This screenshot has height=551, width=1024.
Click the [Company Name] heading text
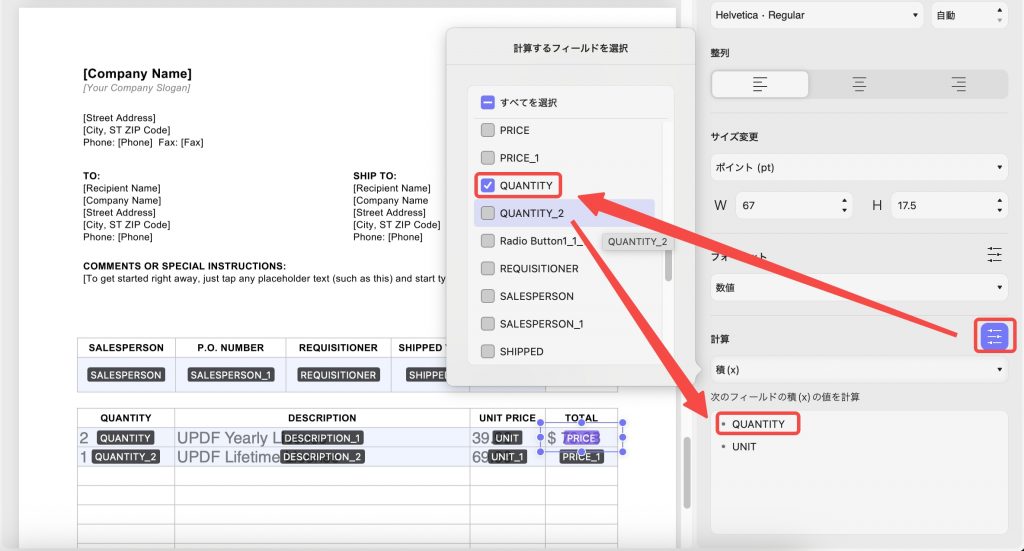(x=137, y=73)
